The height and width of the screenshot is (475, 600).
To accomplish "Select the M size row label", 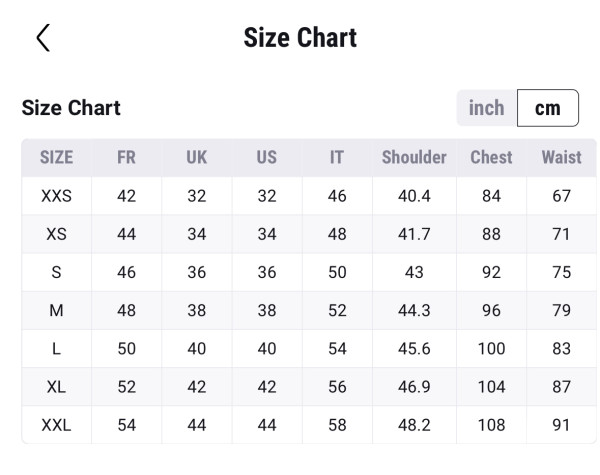I will pyautogui.click(x=56, y=310).
